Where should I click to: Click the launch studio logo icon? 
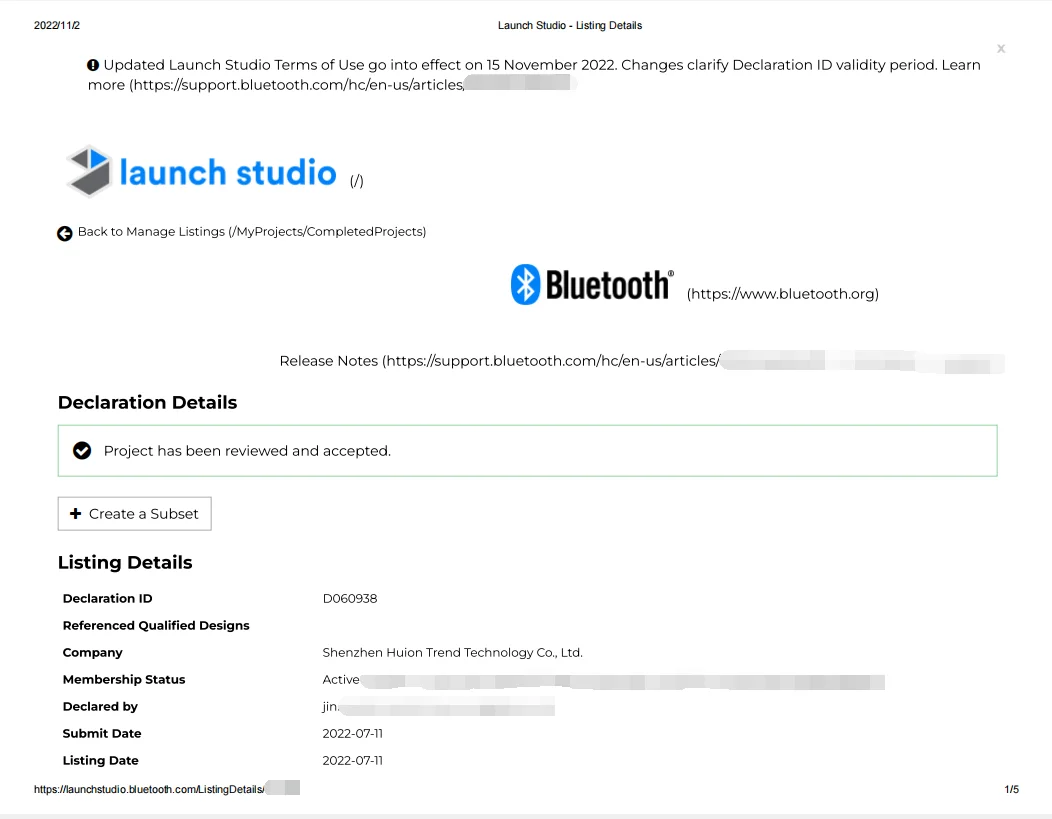point(88,171)
